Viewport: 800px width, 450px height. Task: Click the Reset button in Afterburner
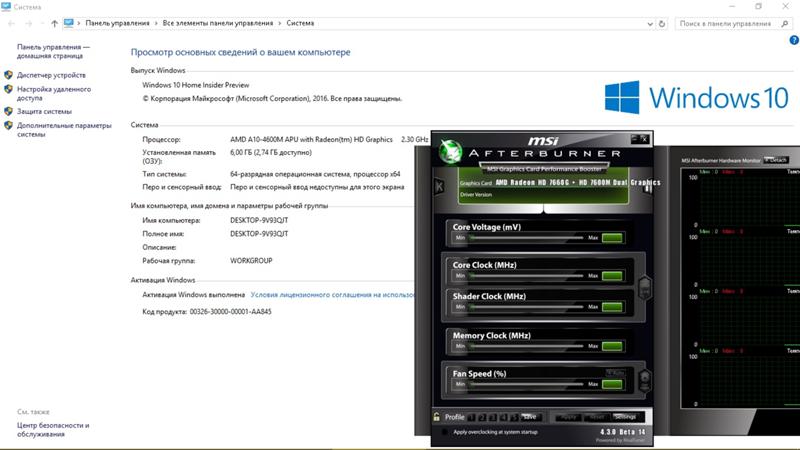pos(596,417)
